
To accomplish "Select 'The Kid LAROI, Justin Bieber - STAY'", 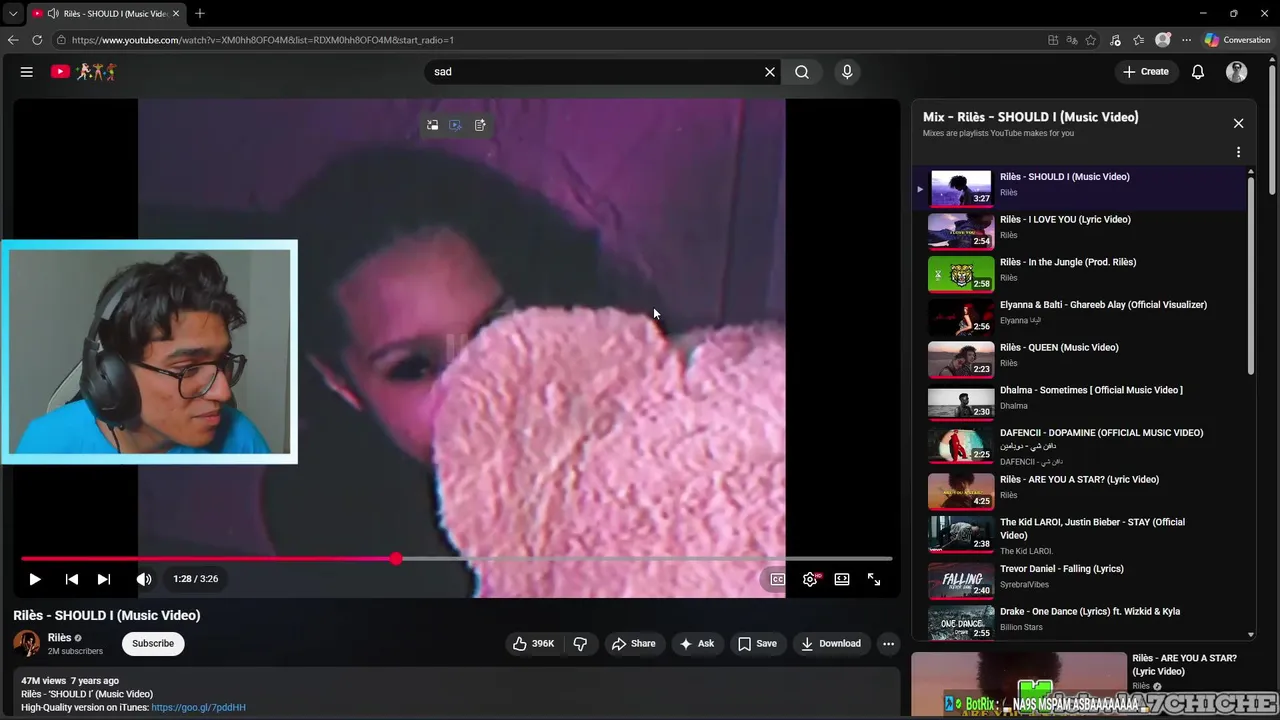I will click(1080, 534).
